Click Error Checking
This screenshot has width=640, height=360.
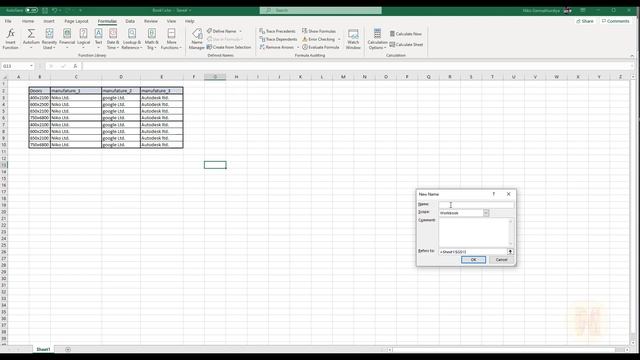[318, 39]
